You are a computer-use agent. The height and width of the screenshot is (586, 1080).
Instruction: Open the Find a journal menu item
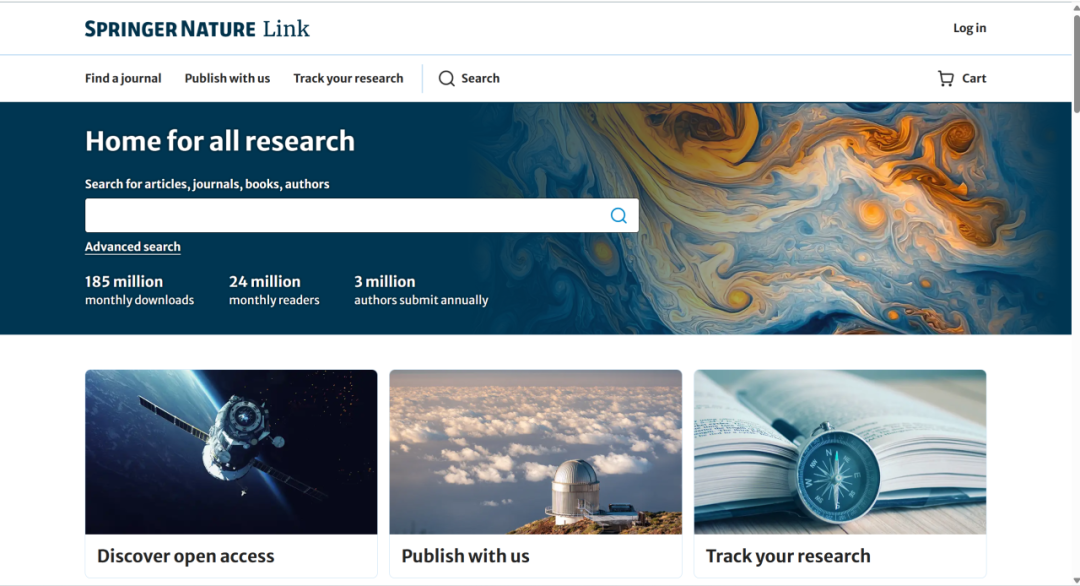point(123,79)
